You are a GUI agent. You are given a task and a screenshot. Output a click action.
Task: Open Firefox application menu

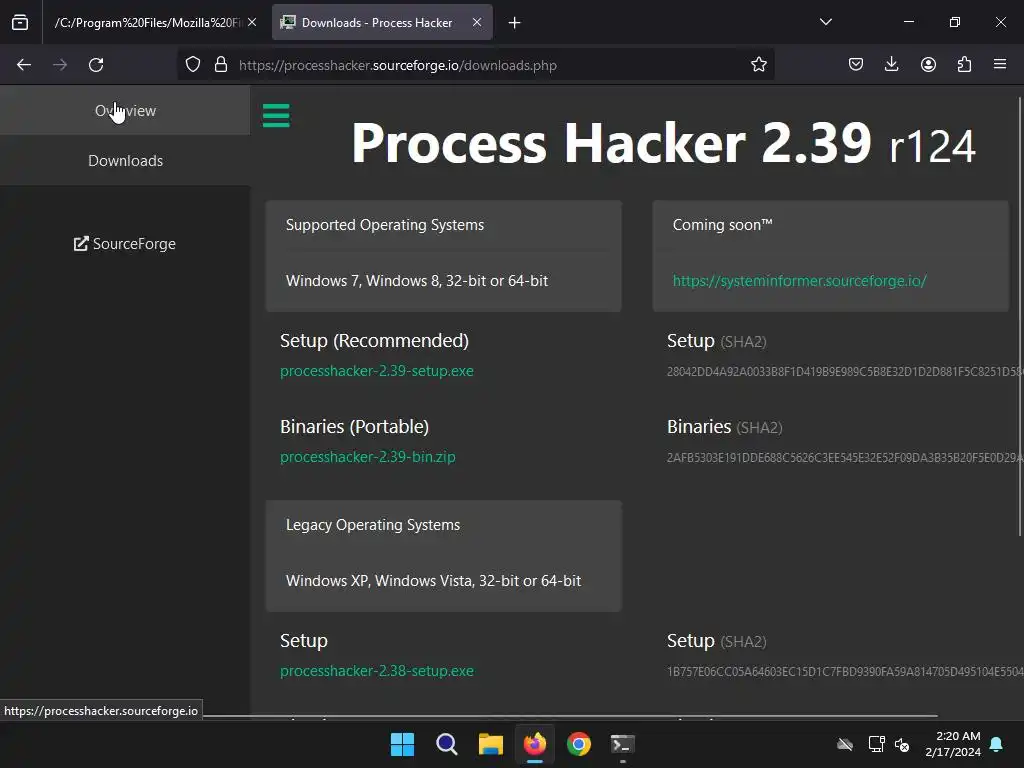[1000, 65]
